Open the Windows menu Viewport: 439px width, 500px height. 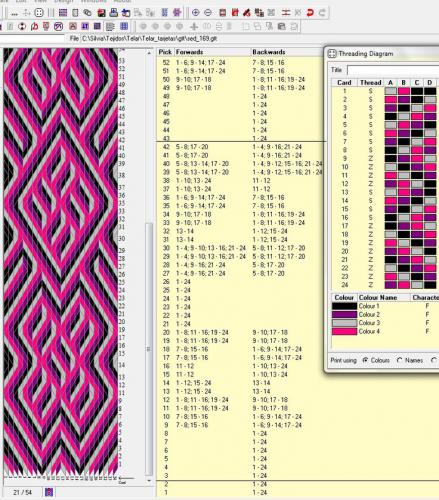click(x=93, y=1)
